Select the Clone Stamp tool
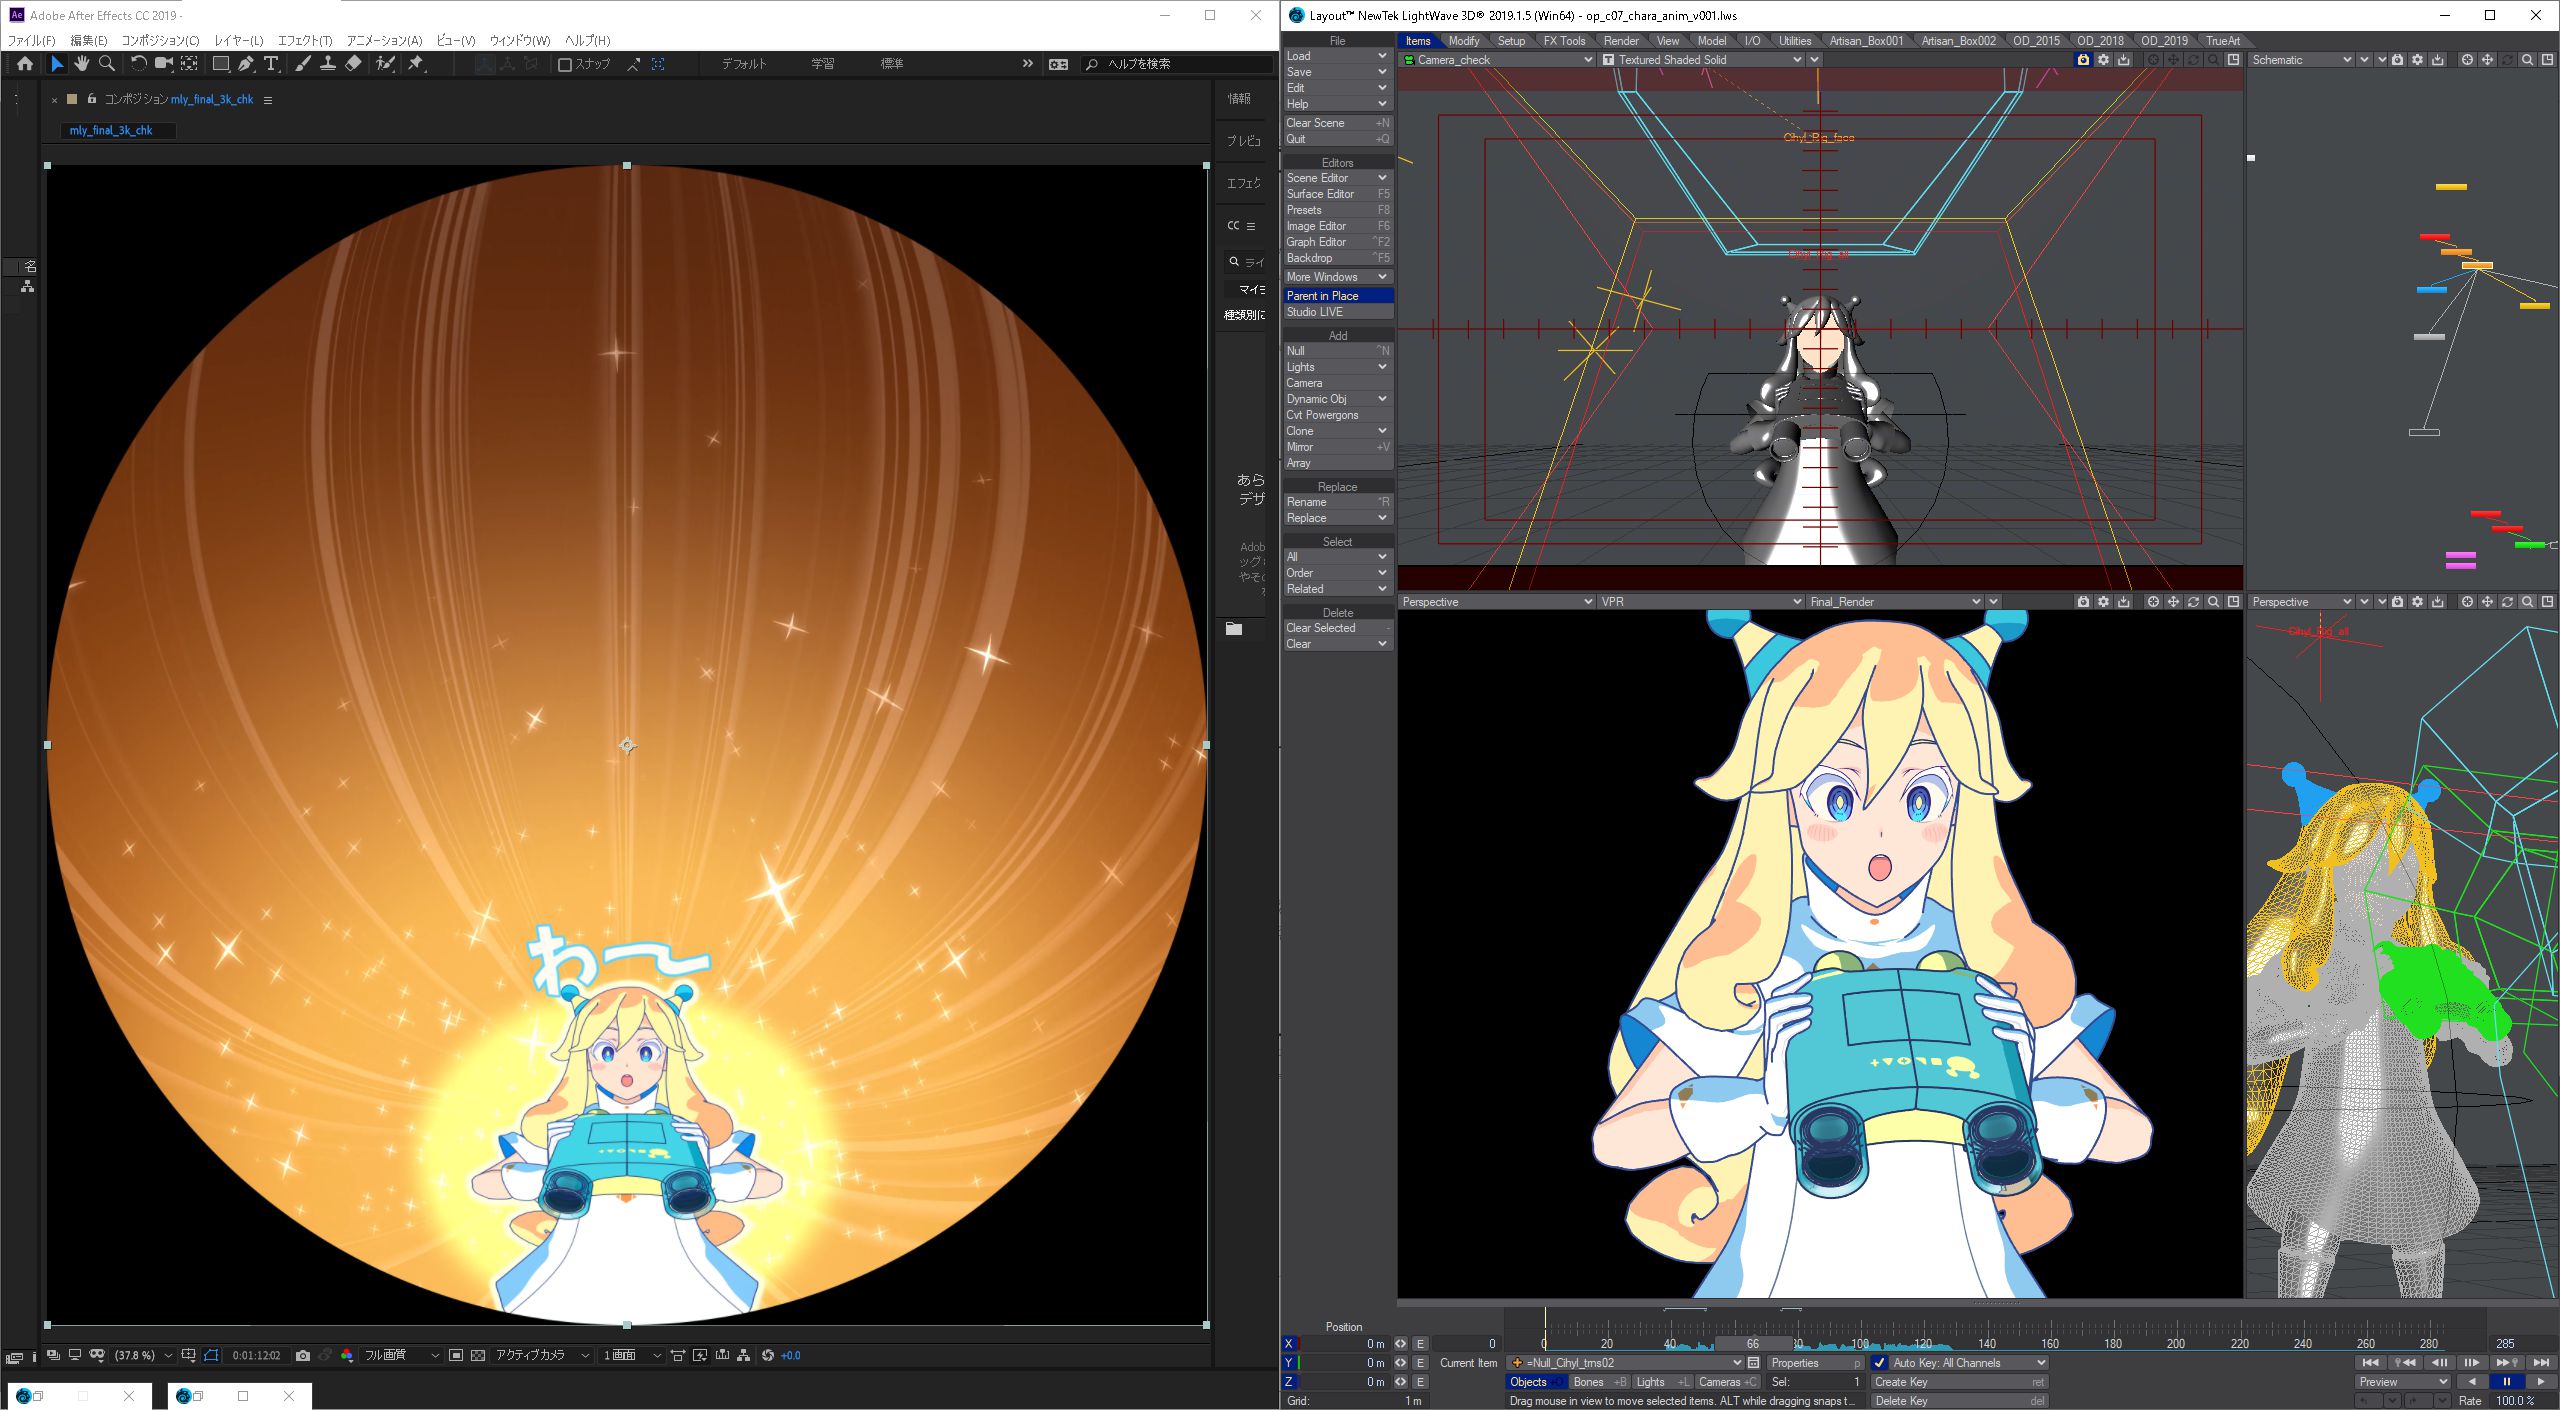Image resolution: width=2560 pixels, height=1410 pixels. [327, 64]
